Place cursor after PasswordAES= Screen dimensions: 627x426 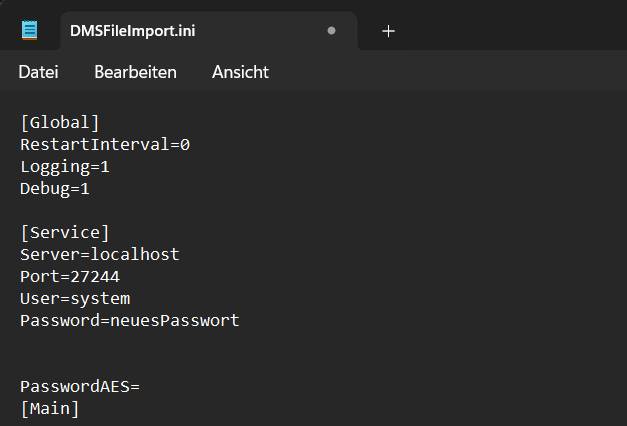click(x=140, y=387)
